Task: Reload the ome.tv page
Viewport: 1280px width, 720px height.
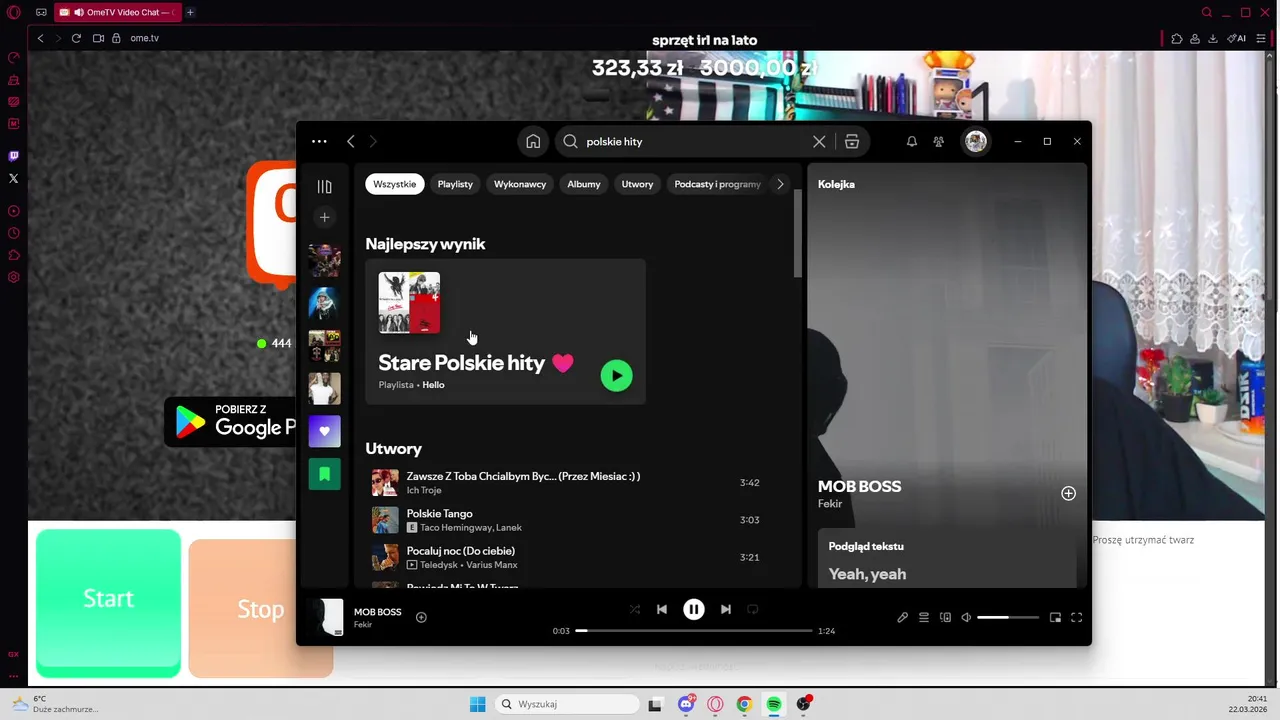Action: [76, 38]
